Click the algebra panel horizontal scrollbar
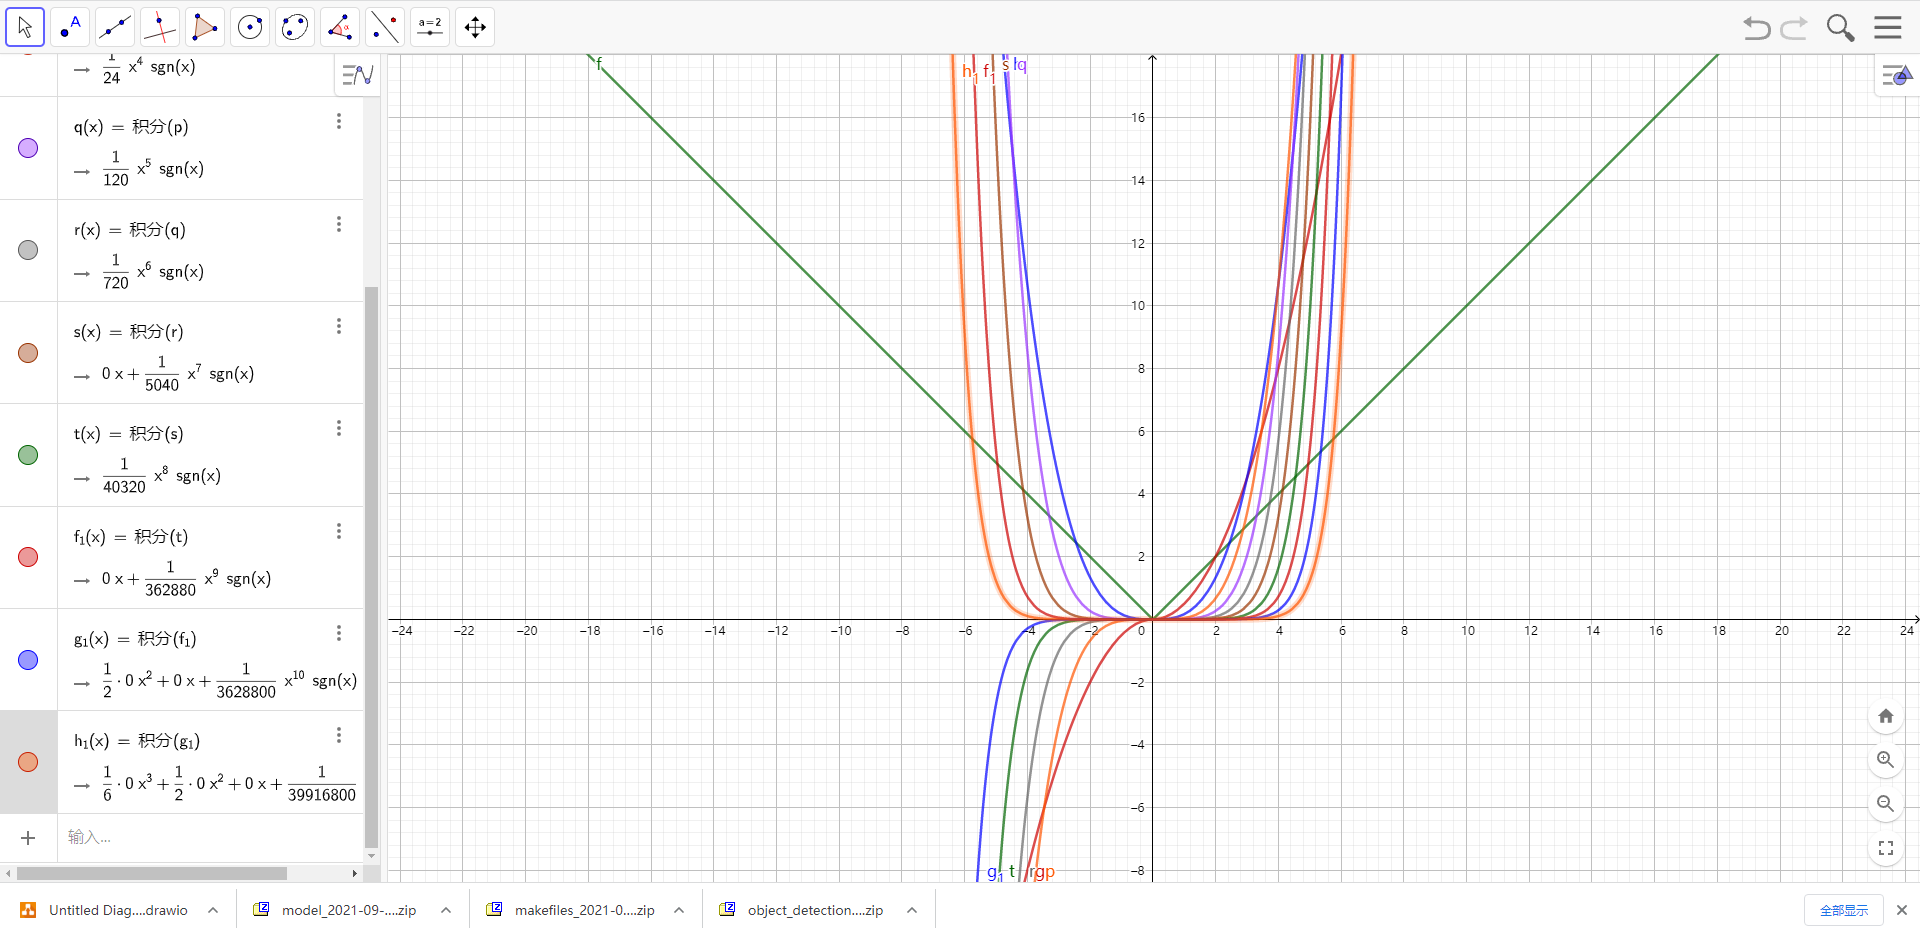The height and width of the screenshot is (928, 1920). [152, 873]
